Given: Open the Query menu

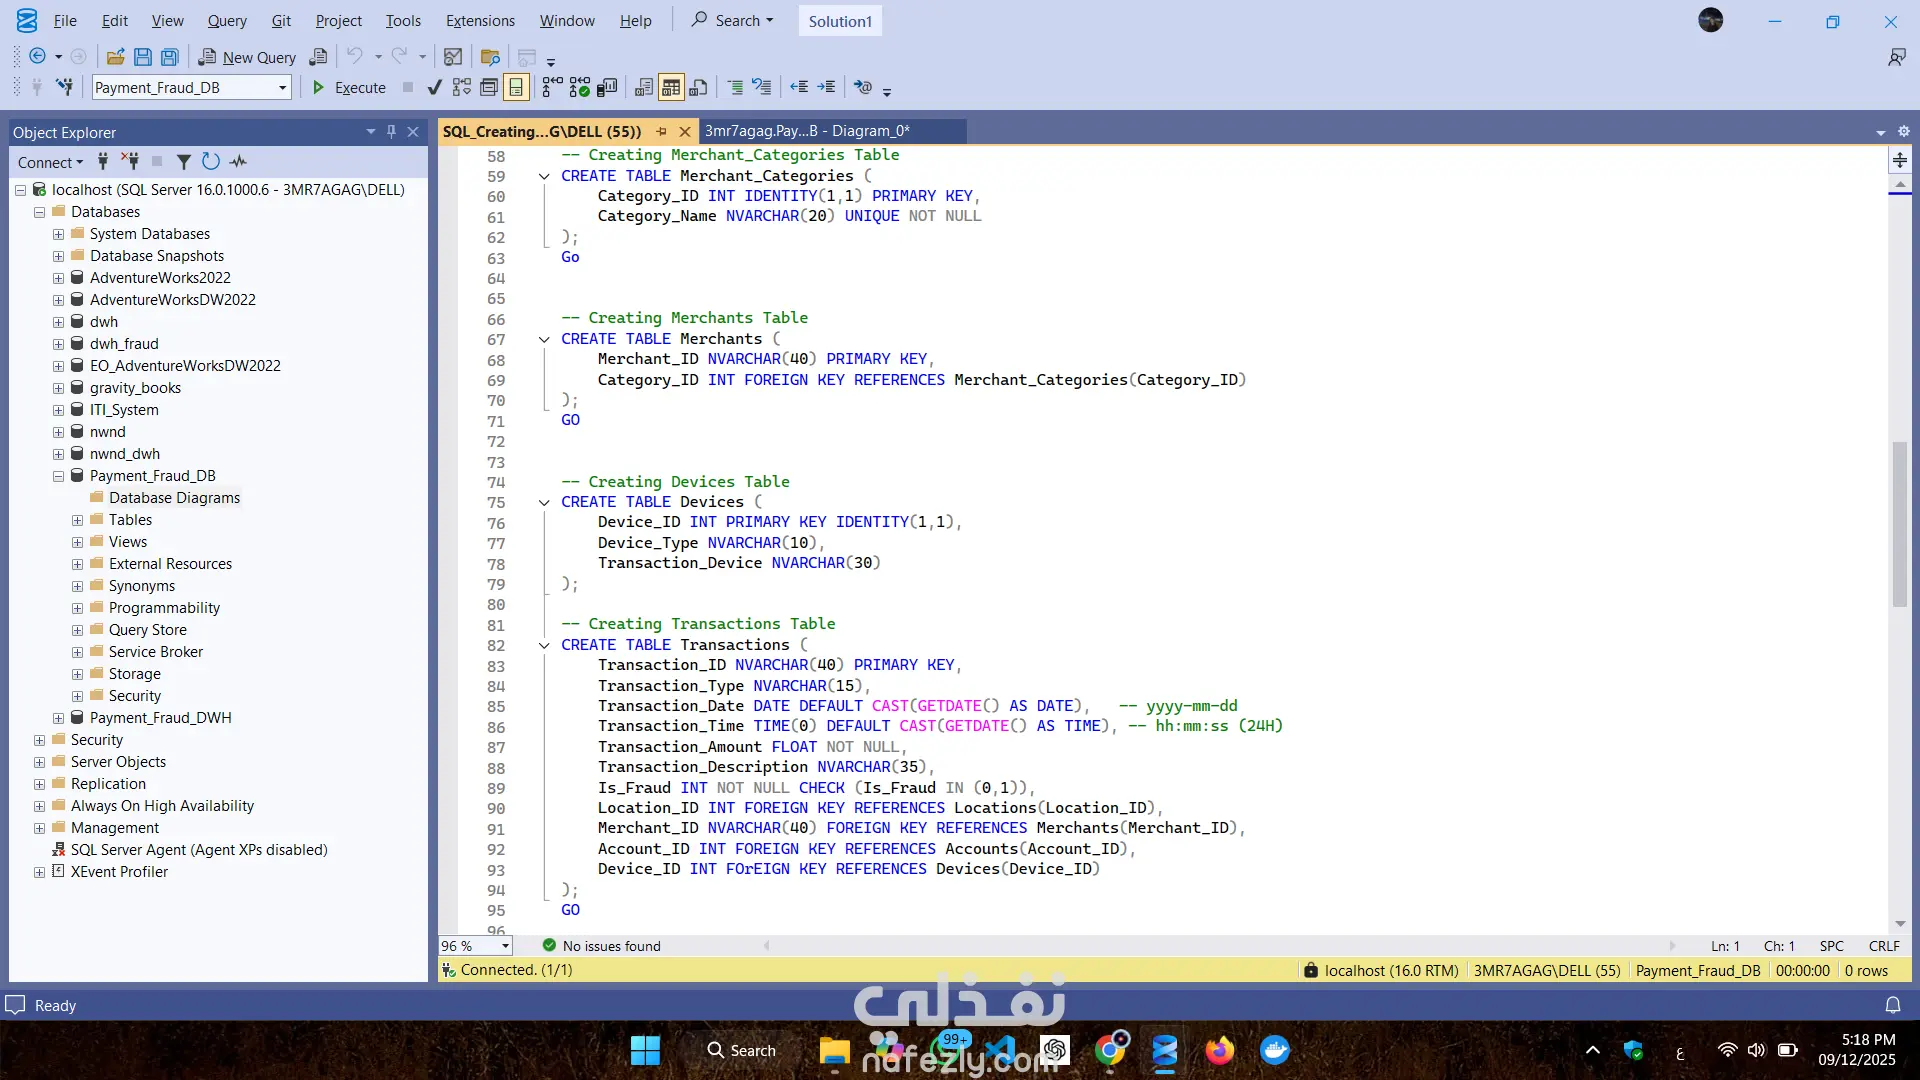Looking at the screenshot, I should pos(227,20).
